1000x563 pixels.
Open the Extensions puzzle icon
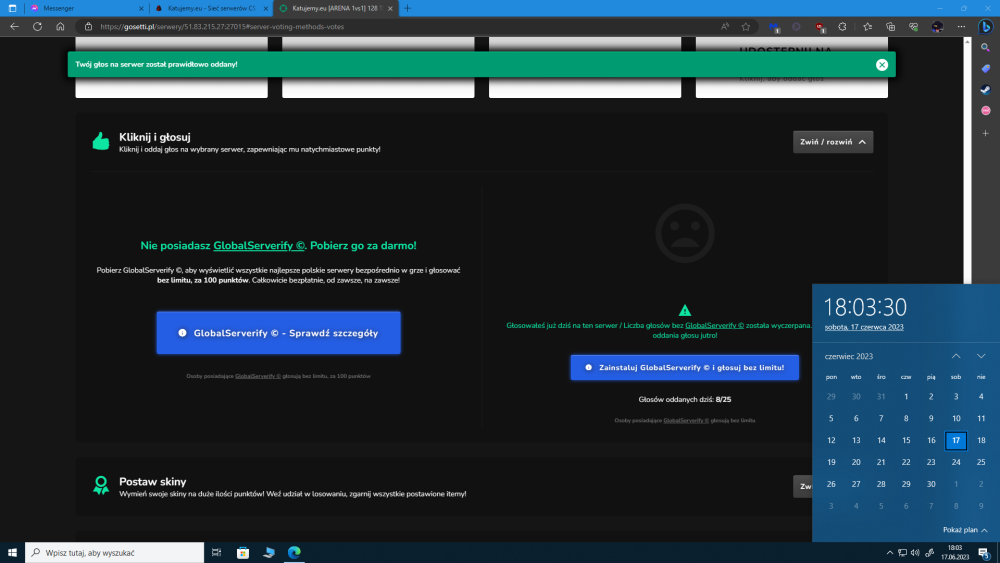pos(842,27)
